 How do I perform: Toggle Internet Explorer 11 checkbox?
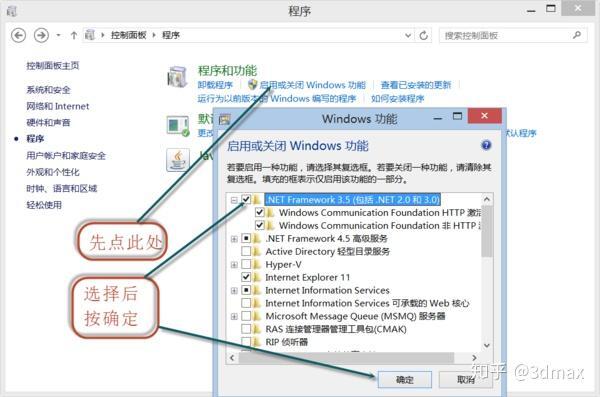246,277
